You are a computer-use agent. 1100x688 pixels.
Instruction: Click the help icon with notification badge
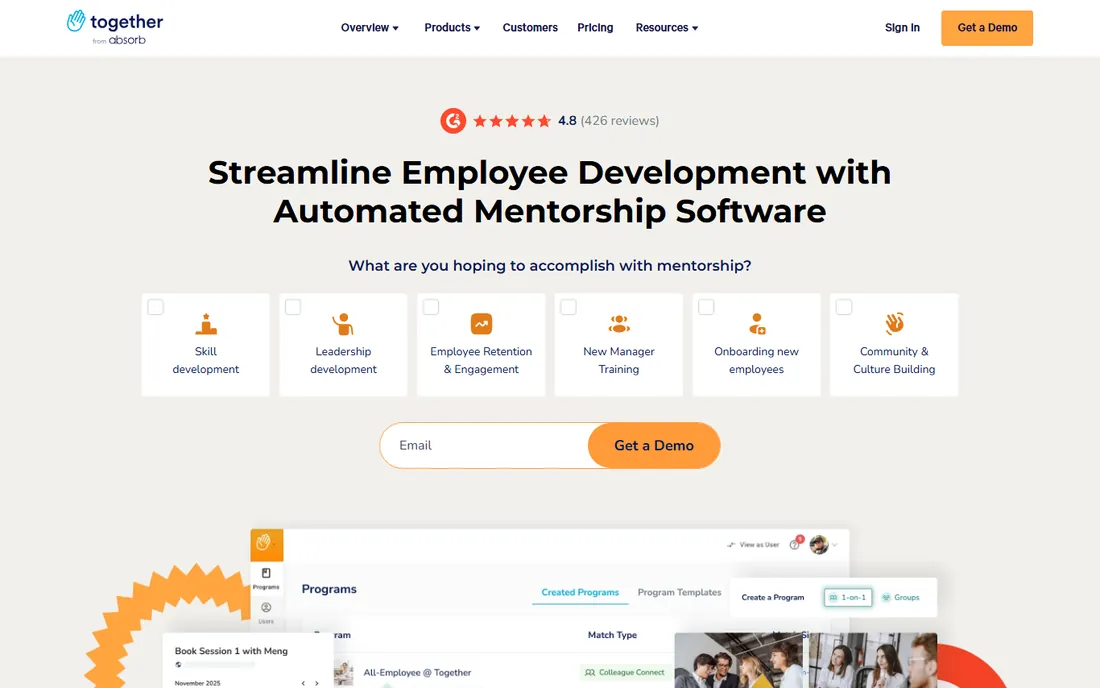pyautogui.click(x=796, y=544)
